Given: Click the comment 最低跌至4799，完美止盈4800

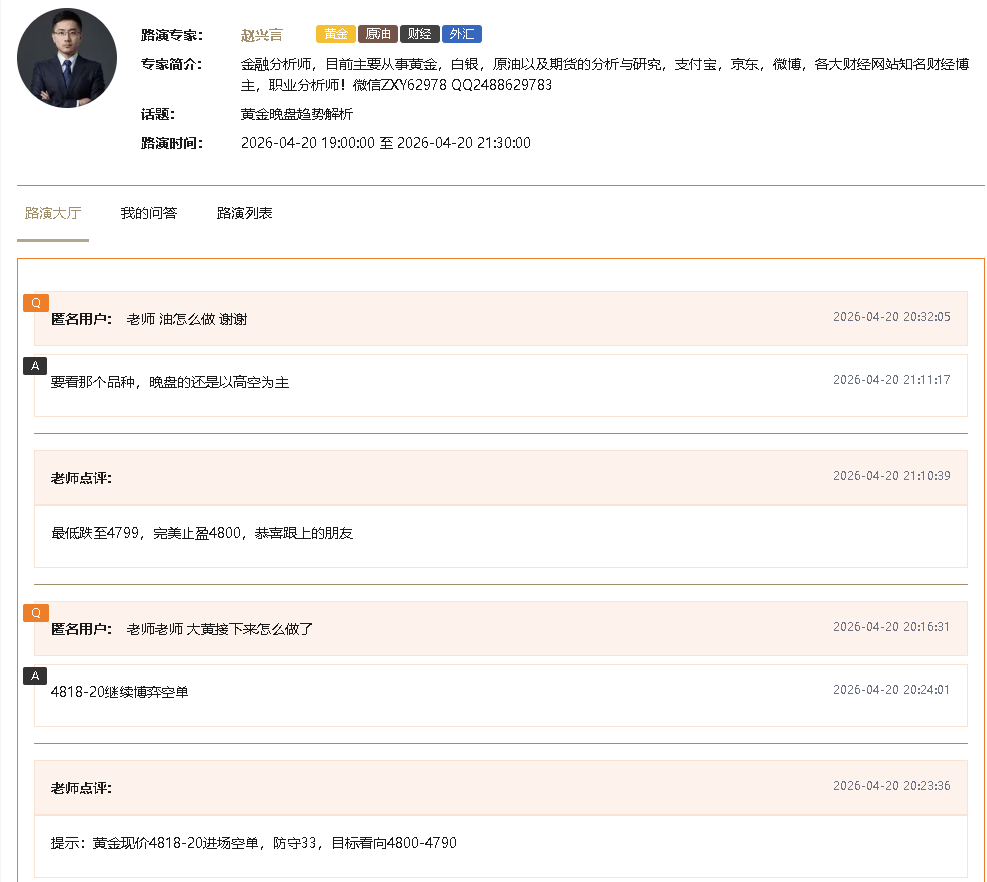Looking at the screenshot, I should (202, 533).
